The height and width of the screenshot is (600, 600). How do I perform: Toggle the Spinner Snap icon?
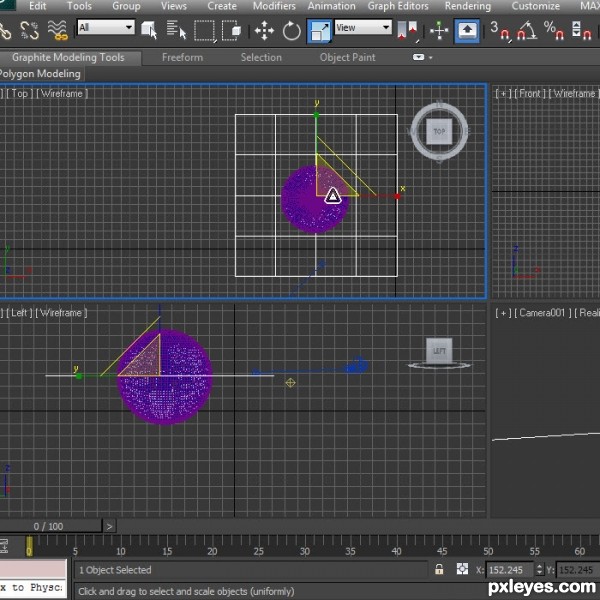click(582, 30)
